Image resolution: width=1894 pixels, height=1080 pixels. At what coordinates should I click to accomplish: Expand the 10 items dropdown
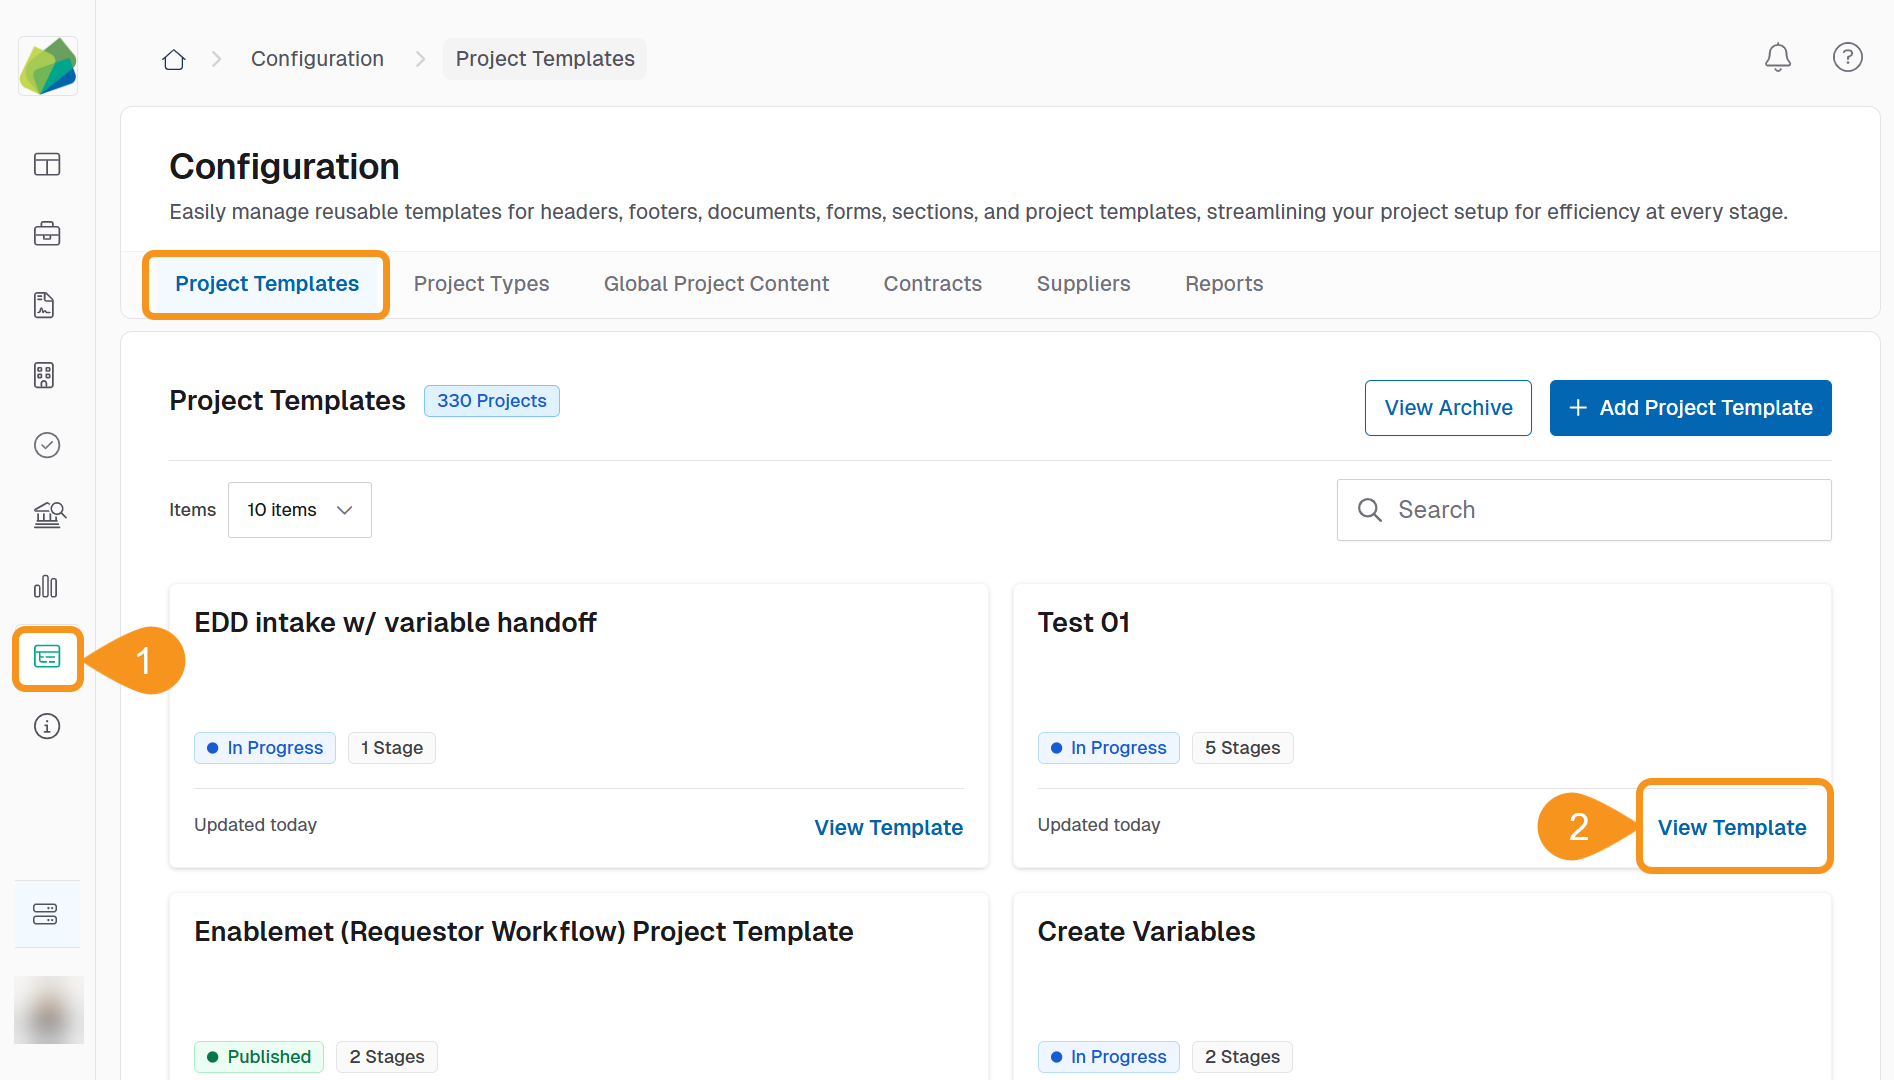pos(300,510)
